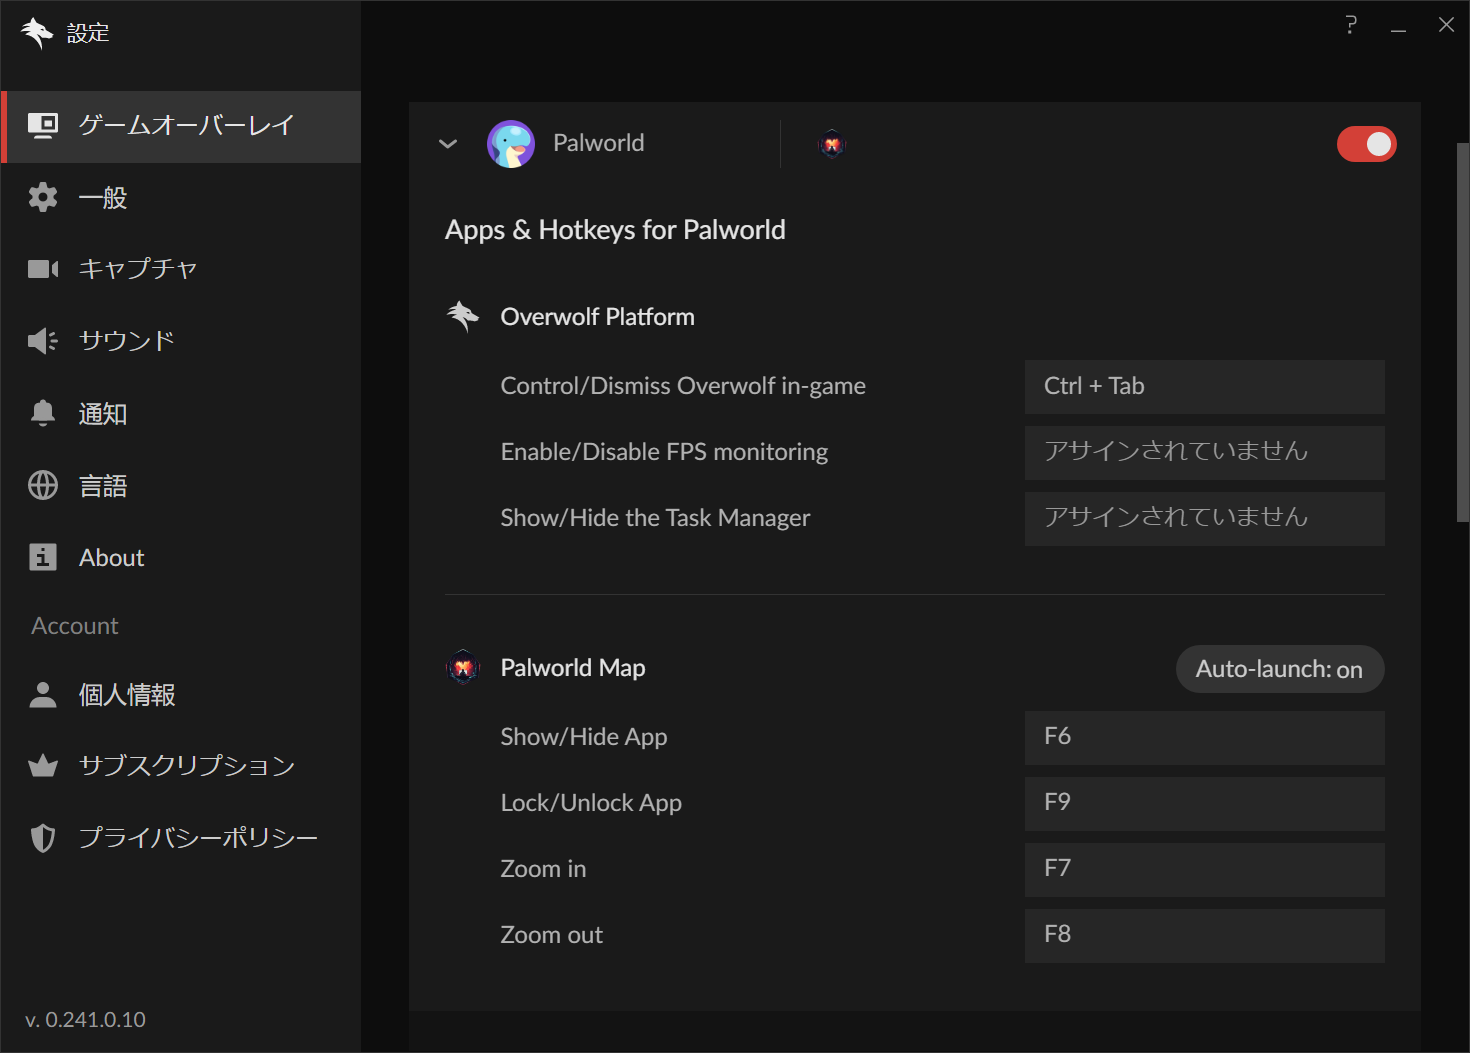The height and width of the screenshot is (1053, 1470).
Task: Click the Show/Hide the Task Manager label
Action: pyautogui.click(x=655, y=518)
